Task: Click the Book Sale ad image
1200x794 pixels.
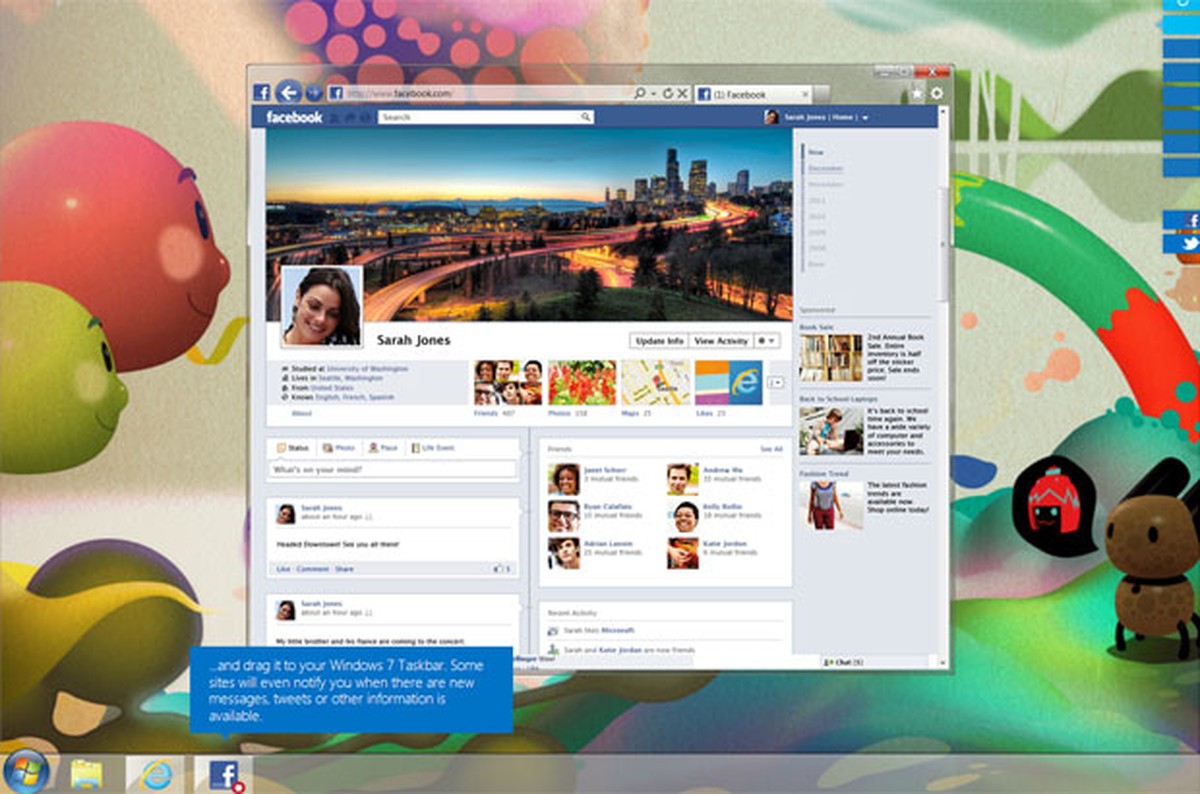Action: coord(830,357)
